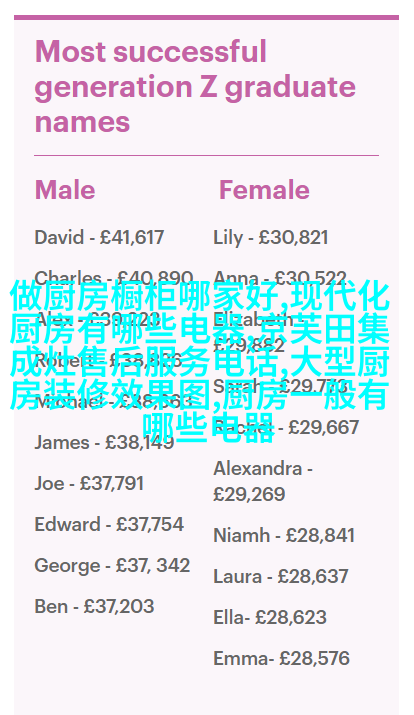Click the divider line under the heading
The height and width of the screenshot is (715, 414).
(x=207, y=155)
